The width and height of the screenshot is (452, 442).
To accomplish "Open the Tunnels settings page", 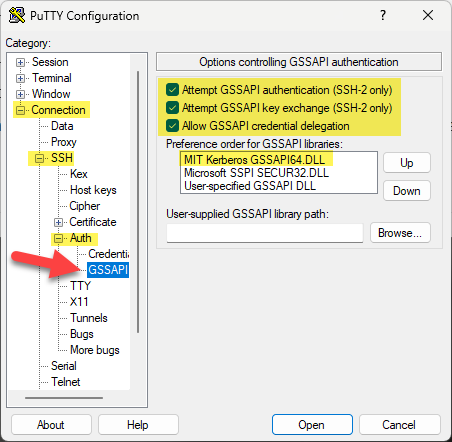I will tap(89, 318).
